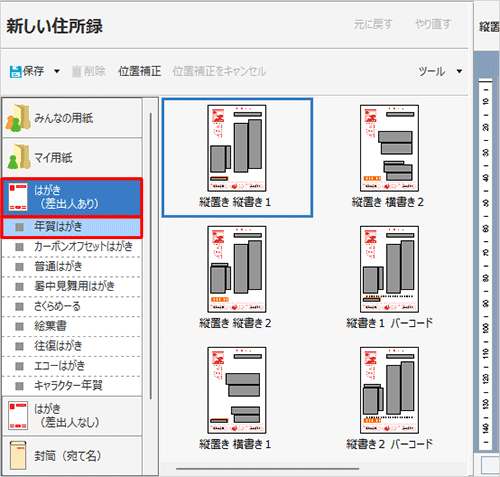Choose the 縦書き2 バーコード layout thumbnail
The height and width of the screenshot is (477, 500).
pos(389,390)
